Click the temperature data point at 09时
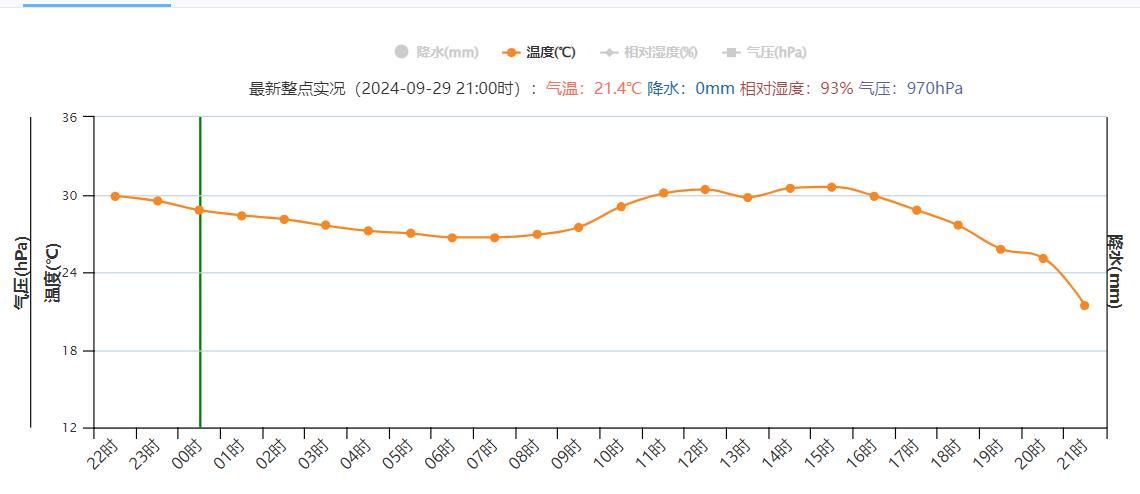This screenshot has height=494, width=1140. tap(579, 228)
